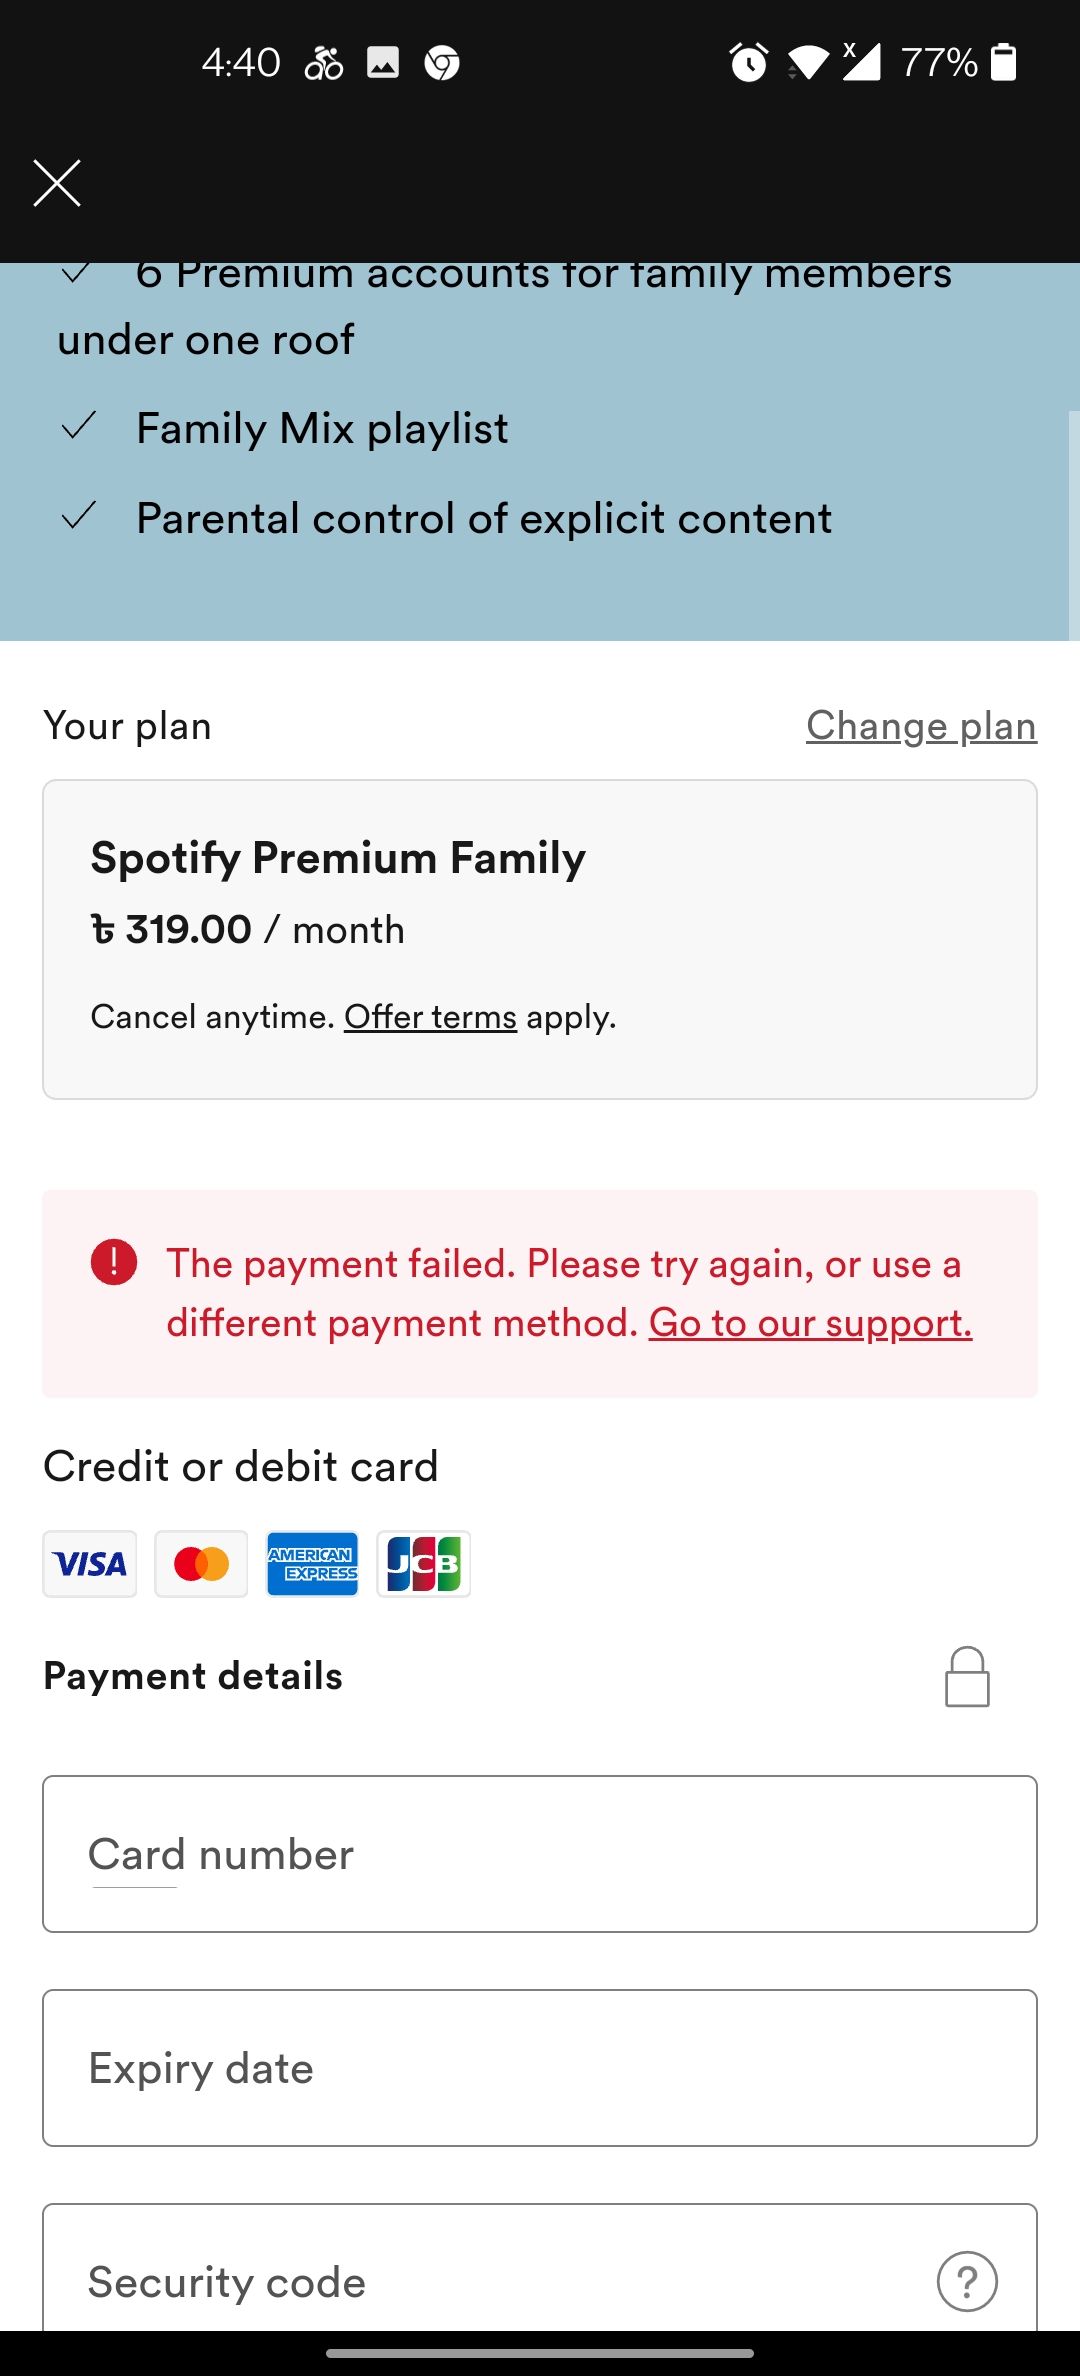Image resolution: width=1080 pixels, height=2376 pixels.
Task: Tap the battery icon in status bar
Action: [1003, 62]
